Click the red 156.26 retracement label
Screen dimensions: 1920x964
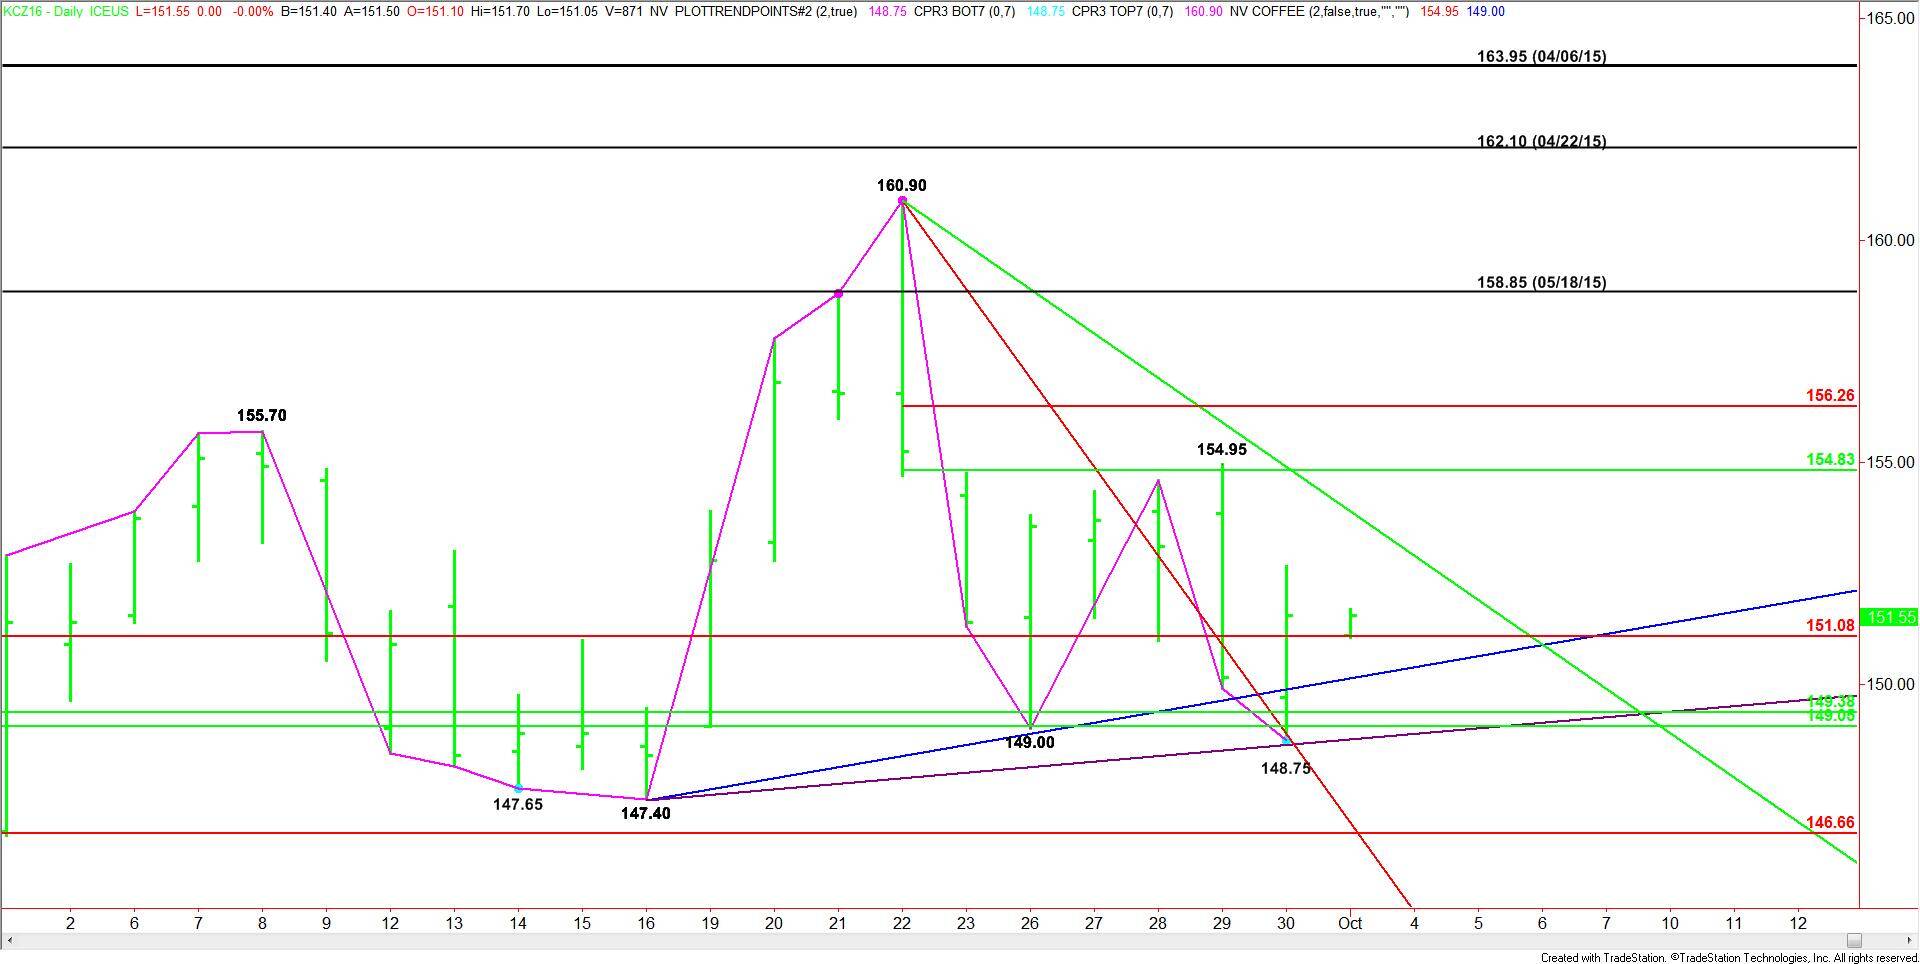1830,395
